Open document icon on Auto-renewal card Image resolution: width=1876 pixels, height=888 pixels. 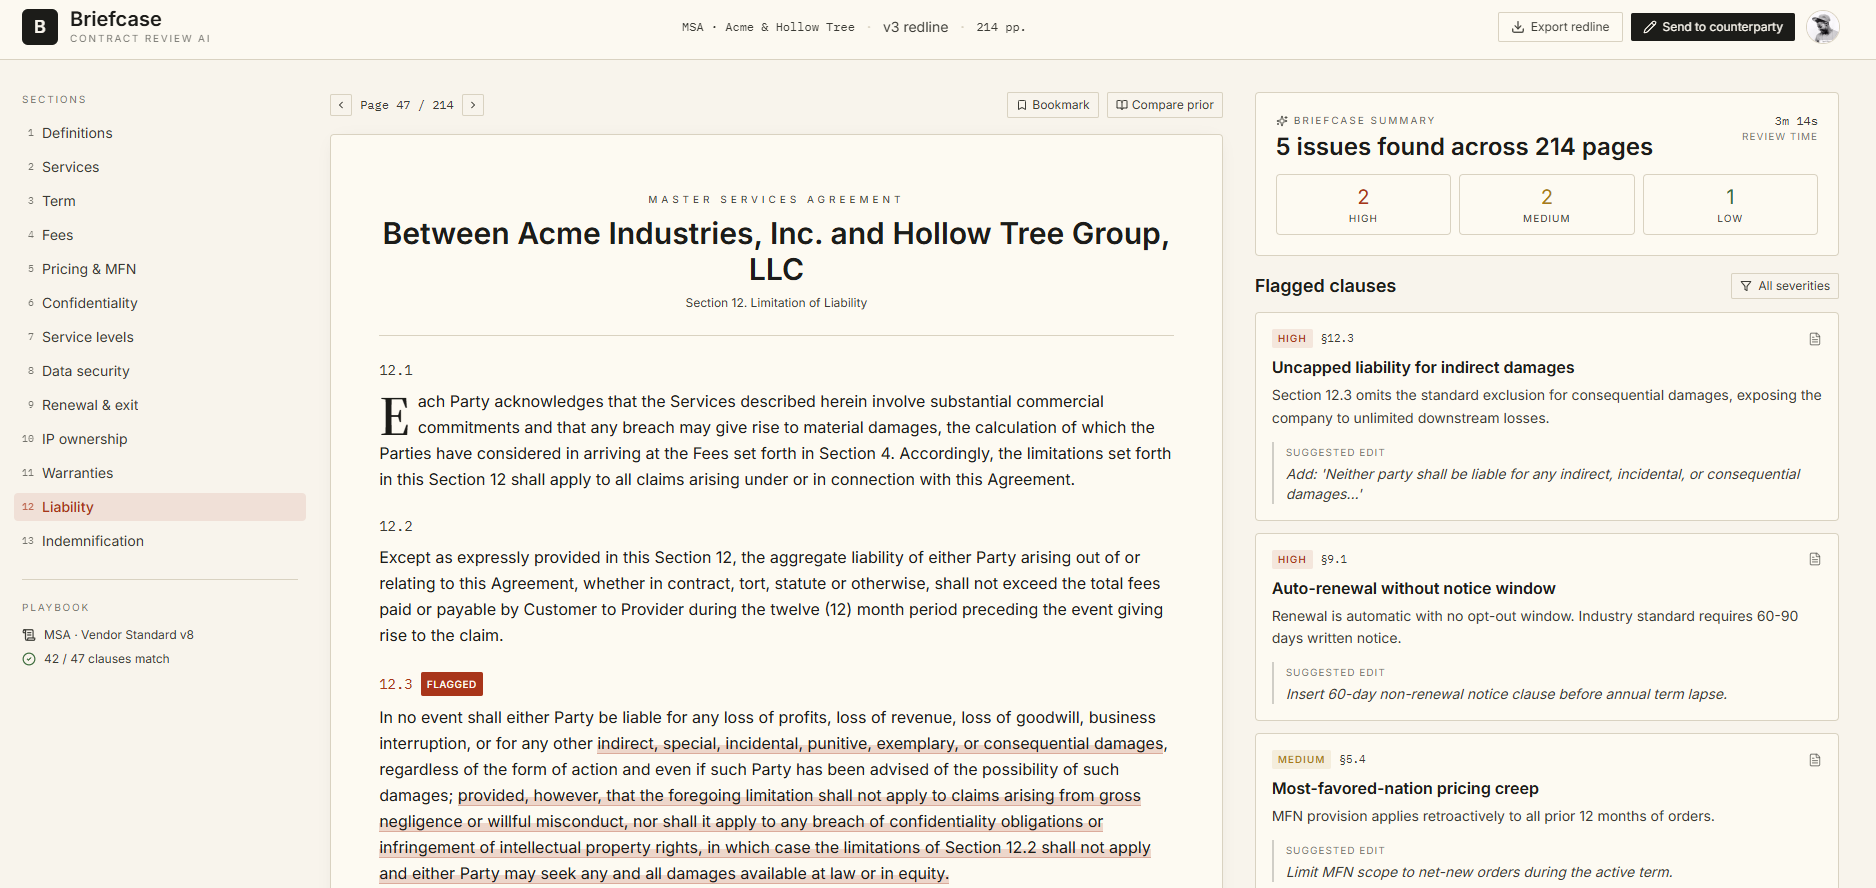[1815, 559]
